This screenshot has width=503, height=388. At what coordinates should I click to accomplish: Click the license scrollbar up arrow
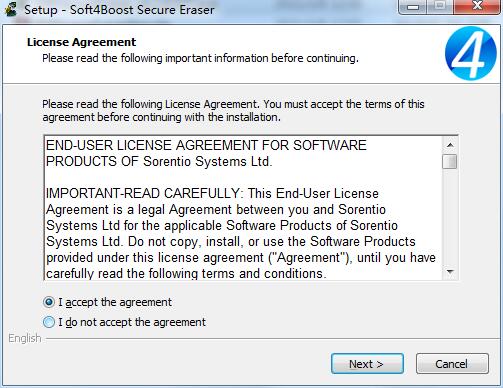(450, 145)
